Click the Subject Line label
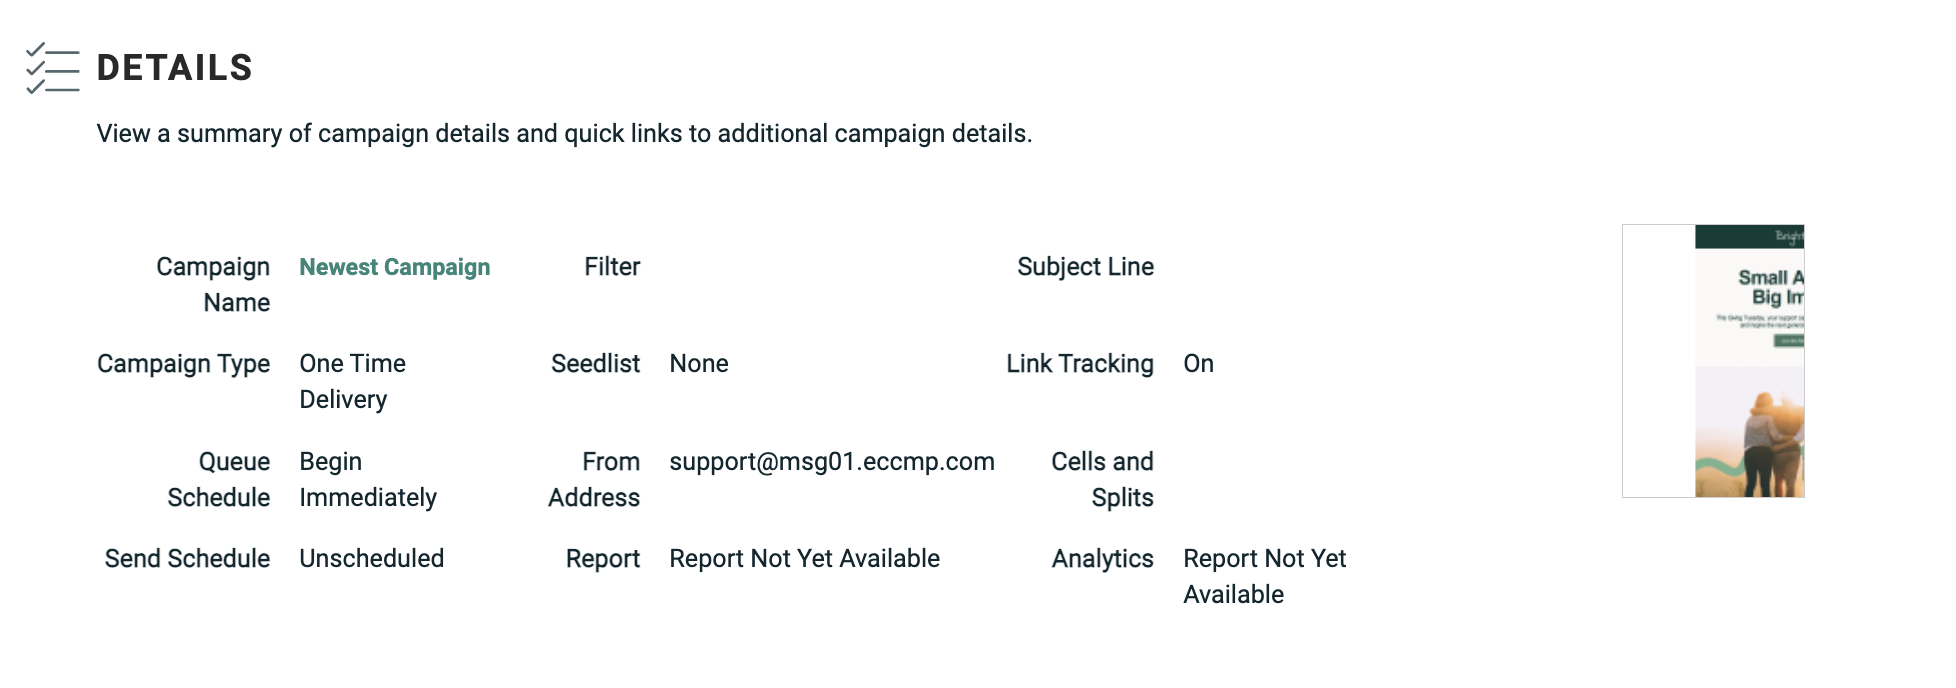 (1085, 267)
